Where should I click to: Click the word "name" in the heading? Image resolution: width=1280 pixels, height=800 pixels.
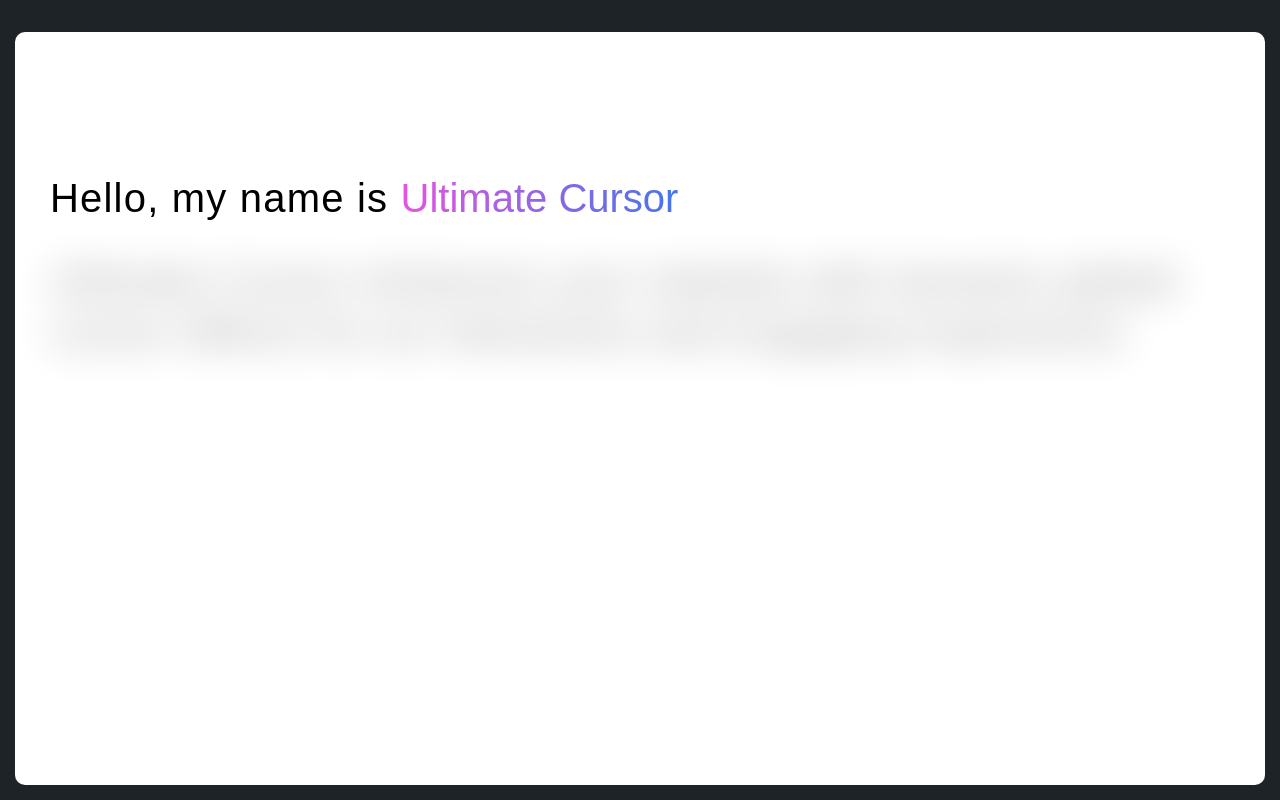[x=291, y=199]
